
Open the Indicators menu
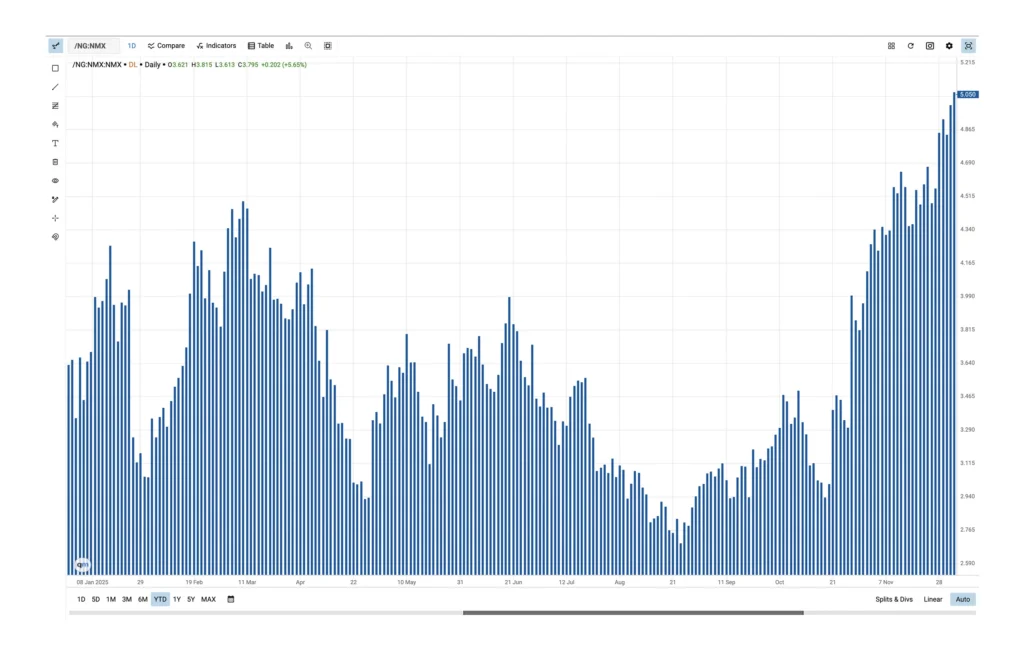(216, 45)
